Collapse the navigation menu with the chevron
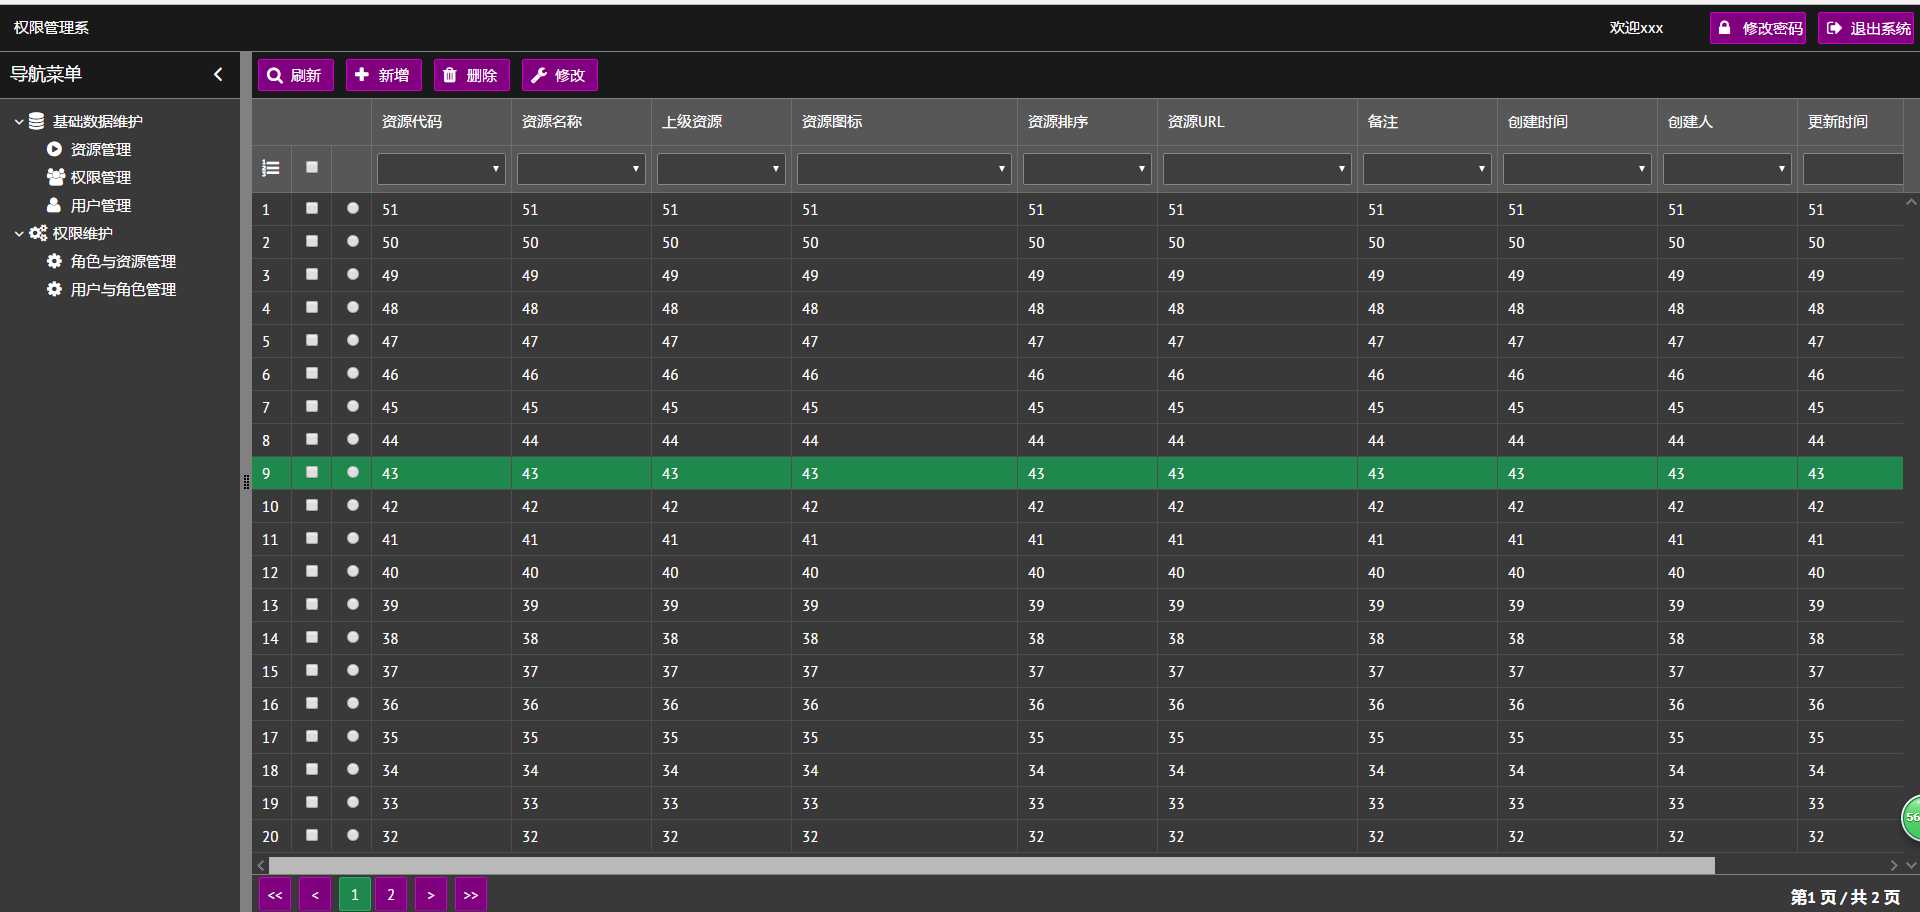Viewport: 1920px width, 912px height. [218, 74]
